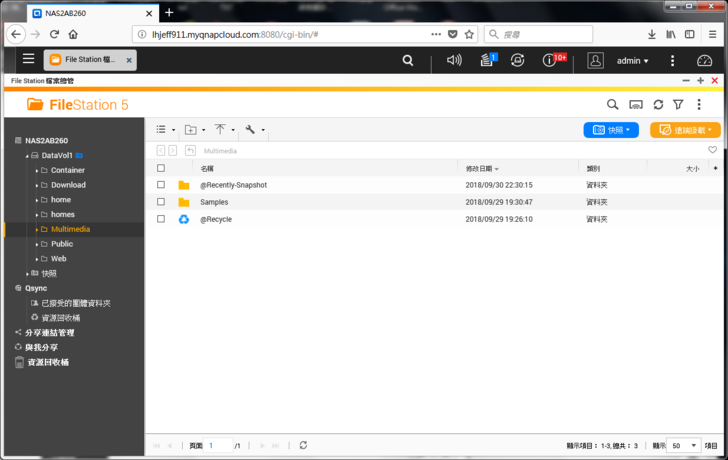Open the admin user dropdown

click(632, 61)
